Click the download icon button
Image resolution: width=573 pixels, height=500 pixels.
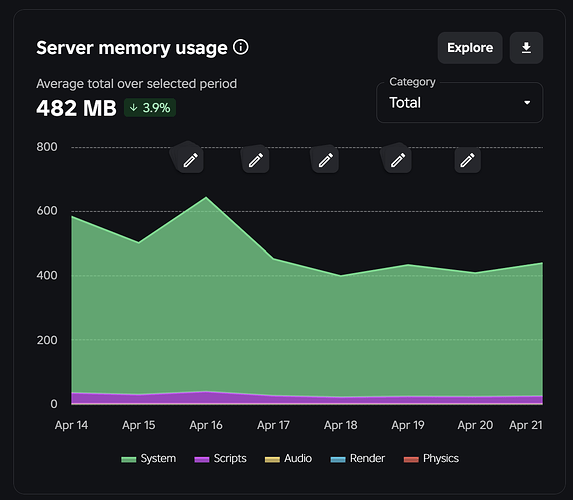(x=526, y=48)
